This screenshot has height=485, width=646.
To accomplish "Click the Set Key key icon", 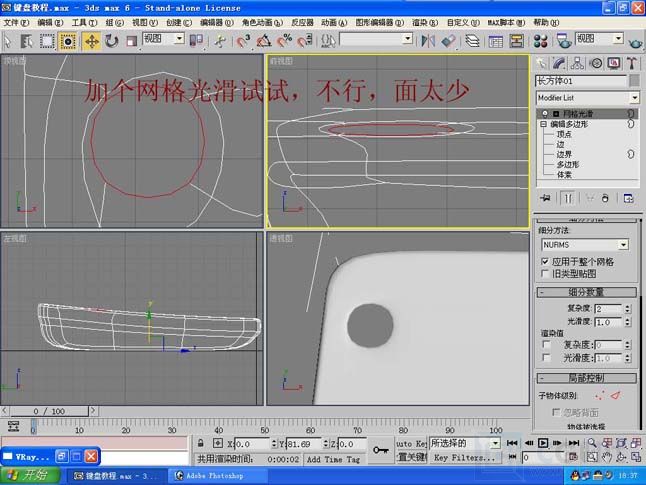I will click(x=381, y=450).
